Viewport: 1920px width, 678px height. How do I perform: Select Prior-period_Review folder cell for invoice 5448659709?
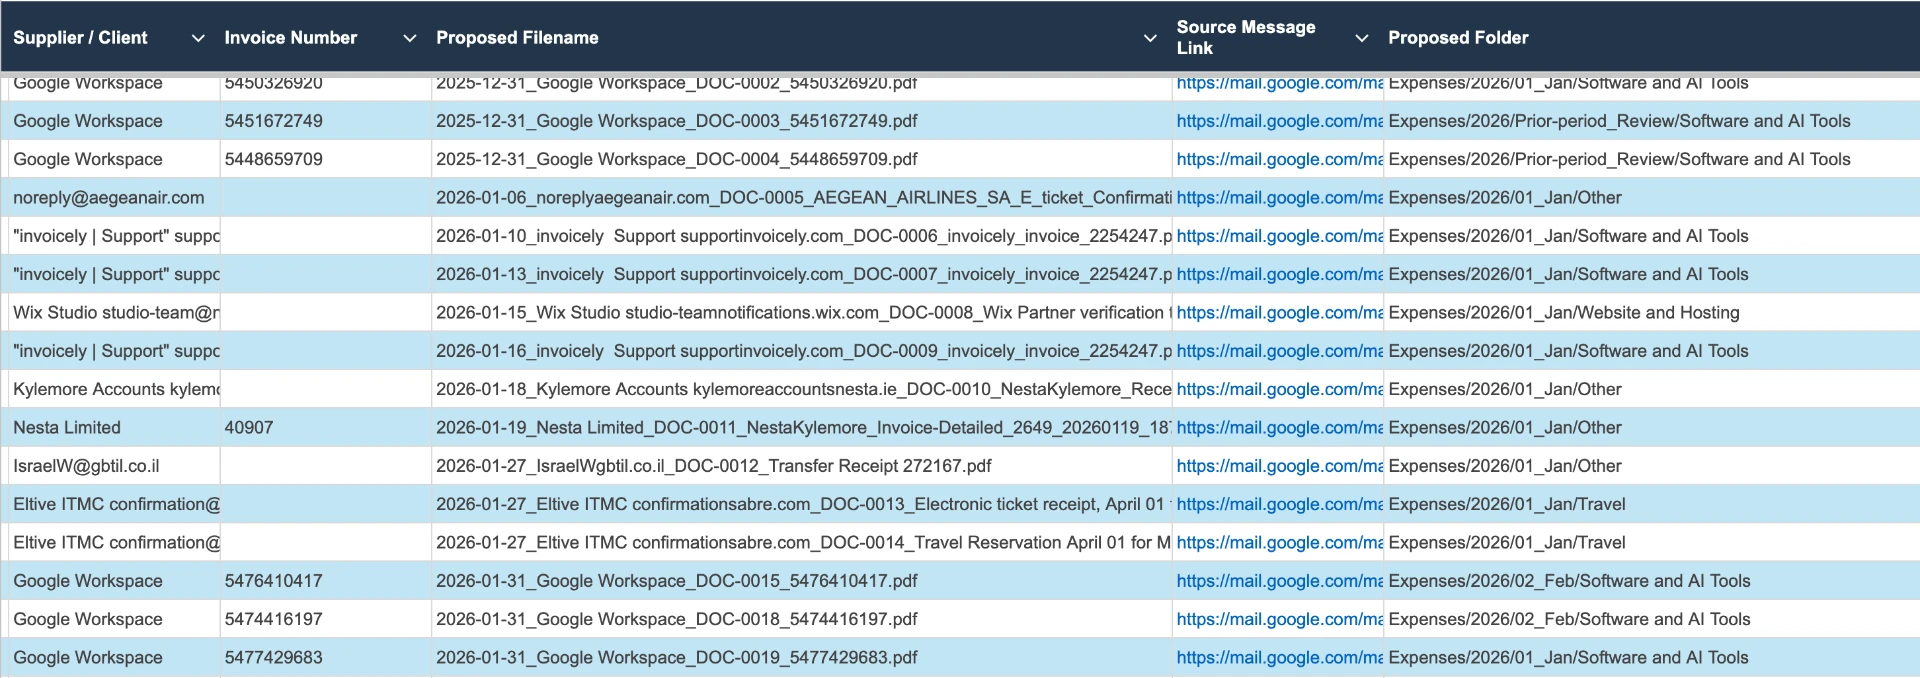click(x=1651, y=159)
